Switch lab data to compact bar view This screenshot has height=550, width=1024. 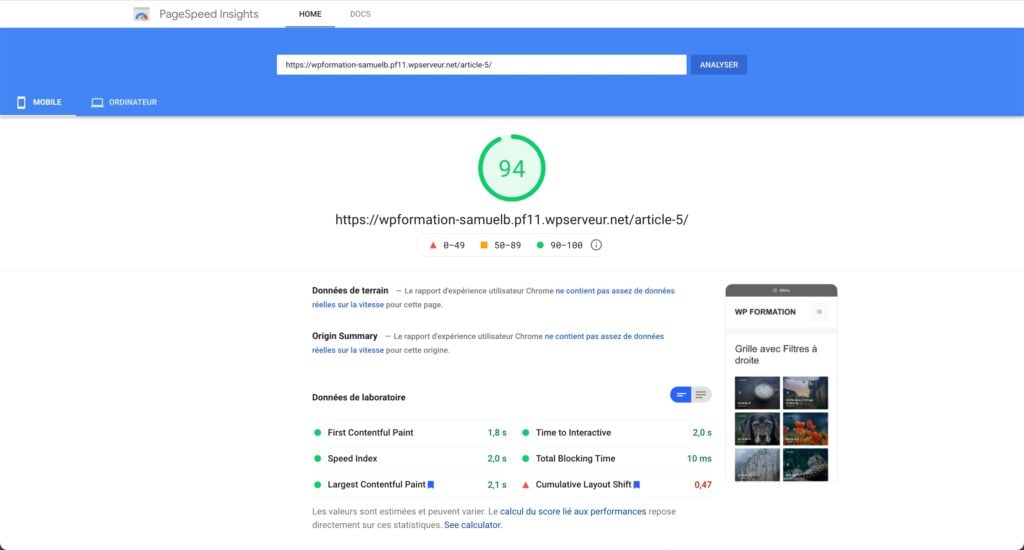tap(681, 395)
